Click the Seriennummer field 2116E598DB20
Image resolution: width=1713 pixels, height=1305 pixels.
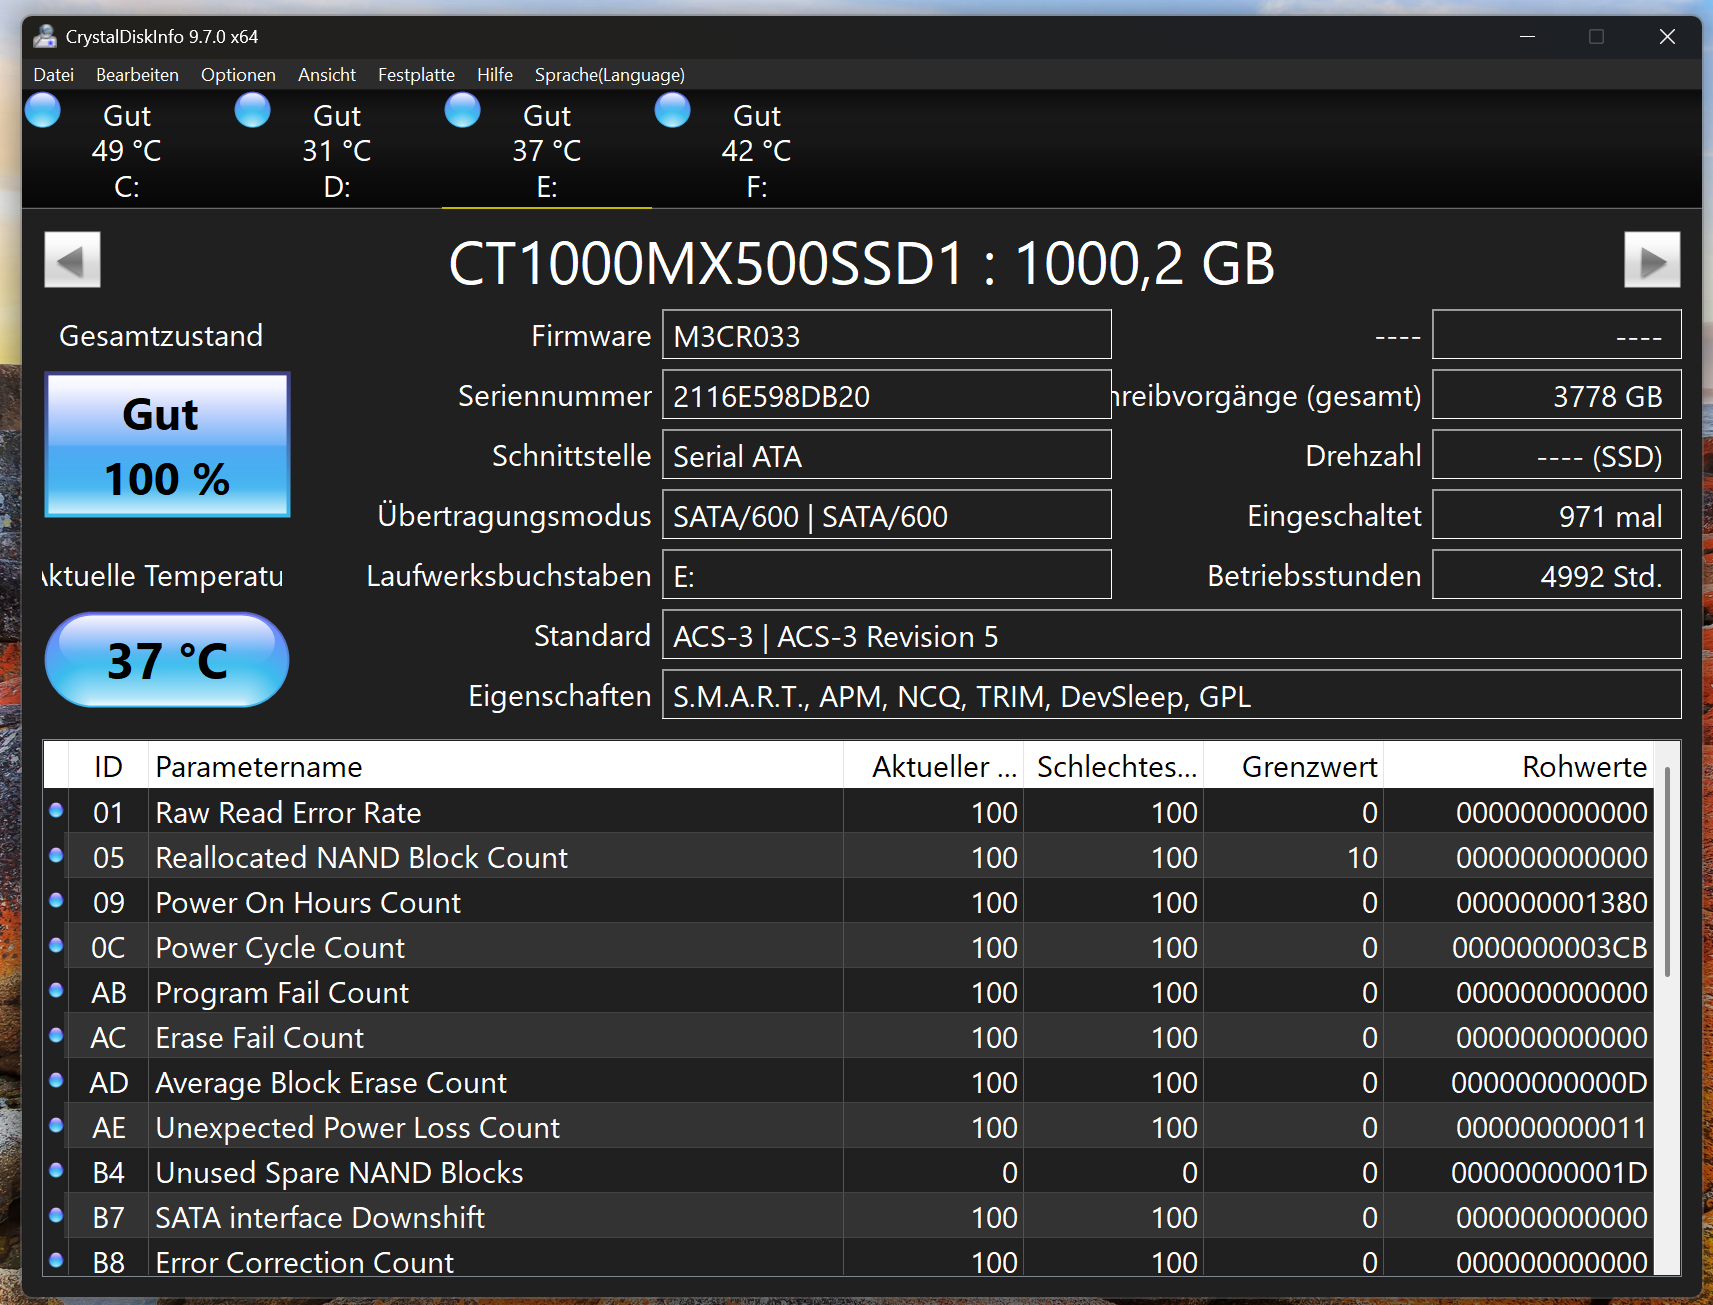[x=887, y=395]
